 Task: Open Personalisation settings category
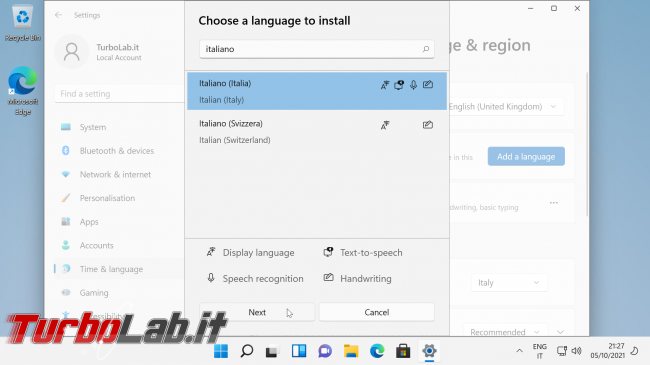click(119, 198)
